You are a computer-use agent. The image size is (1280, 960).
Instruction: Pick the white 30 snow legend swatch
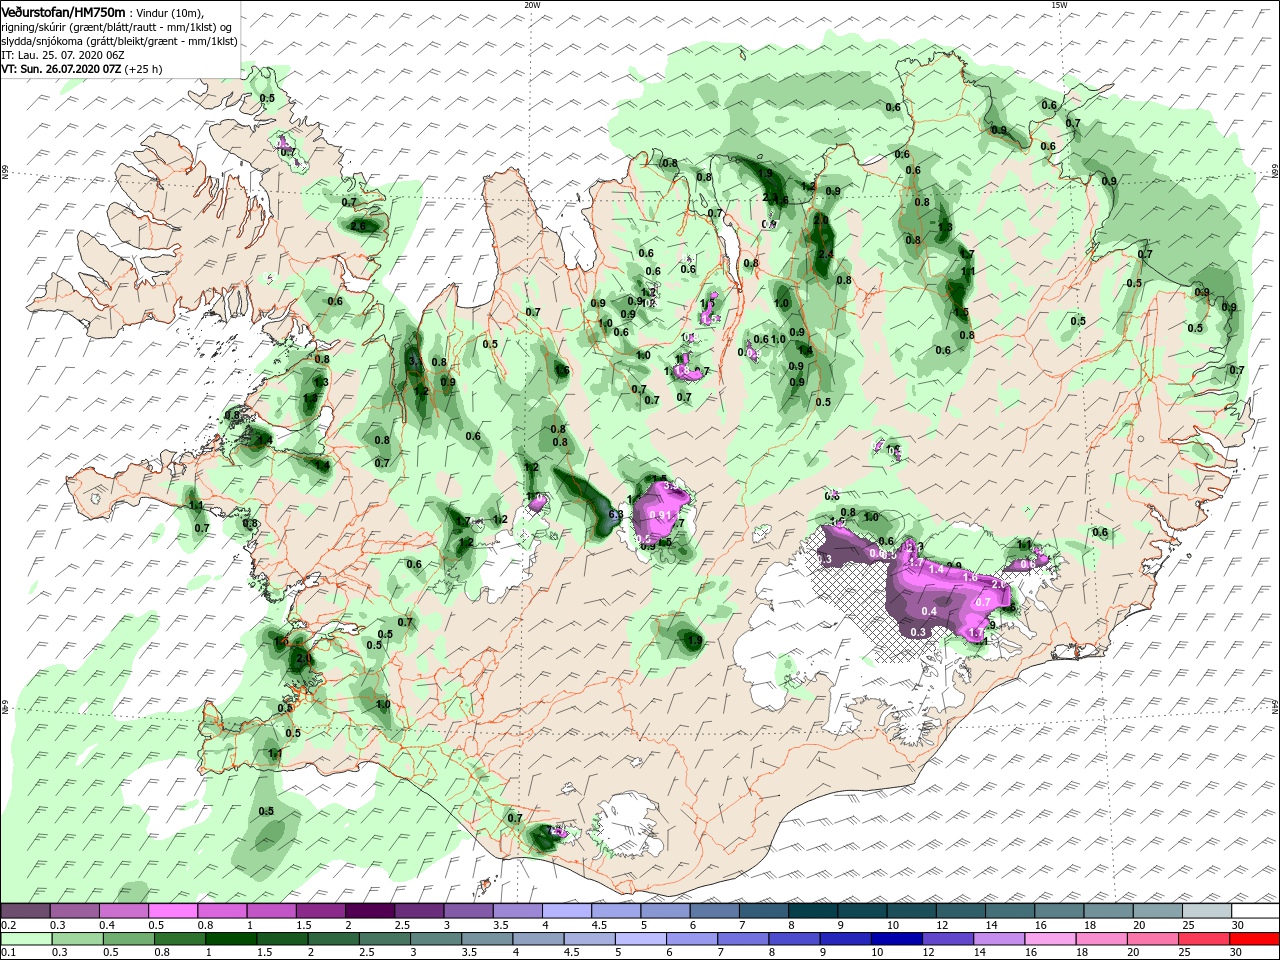[1255, 911]
